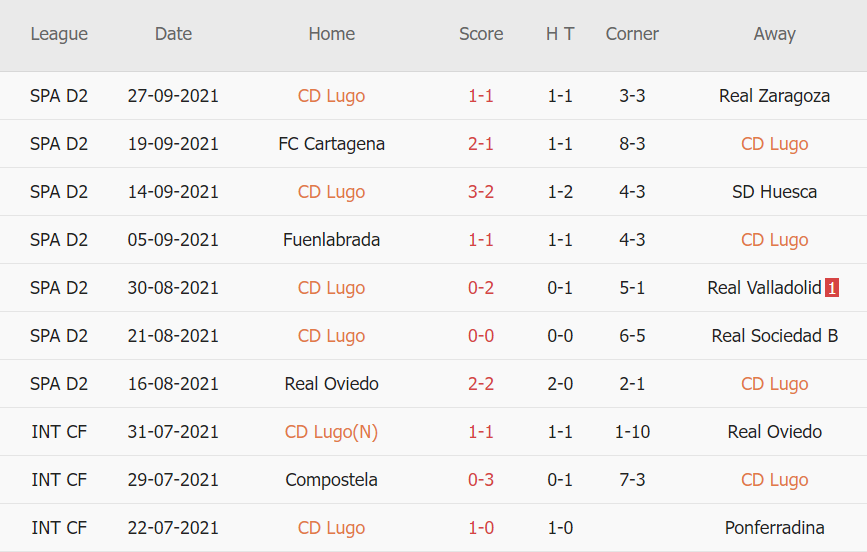867x552 pixels.
Task: Select FC Cartagena in the Home column
Action: tap(331, 144)
